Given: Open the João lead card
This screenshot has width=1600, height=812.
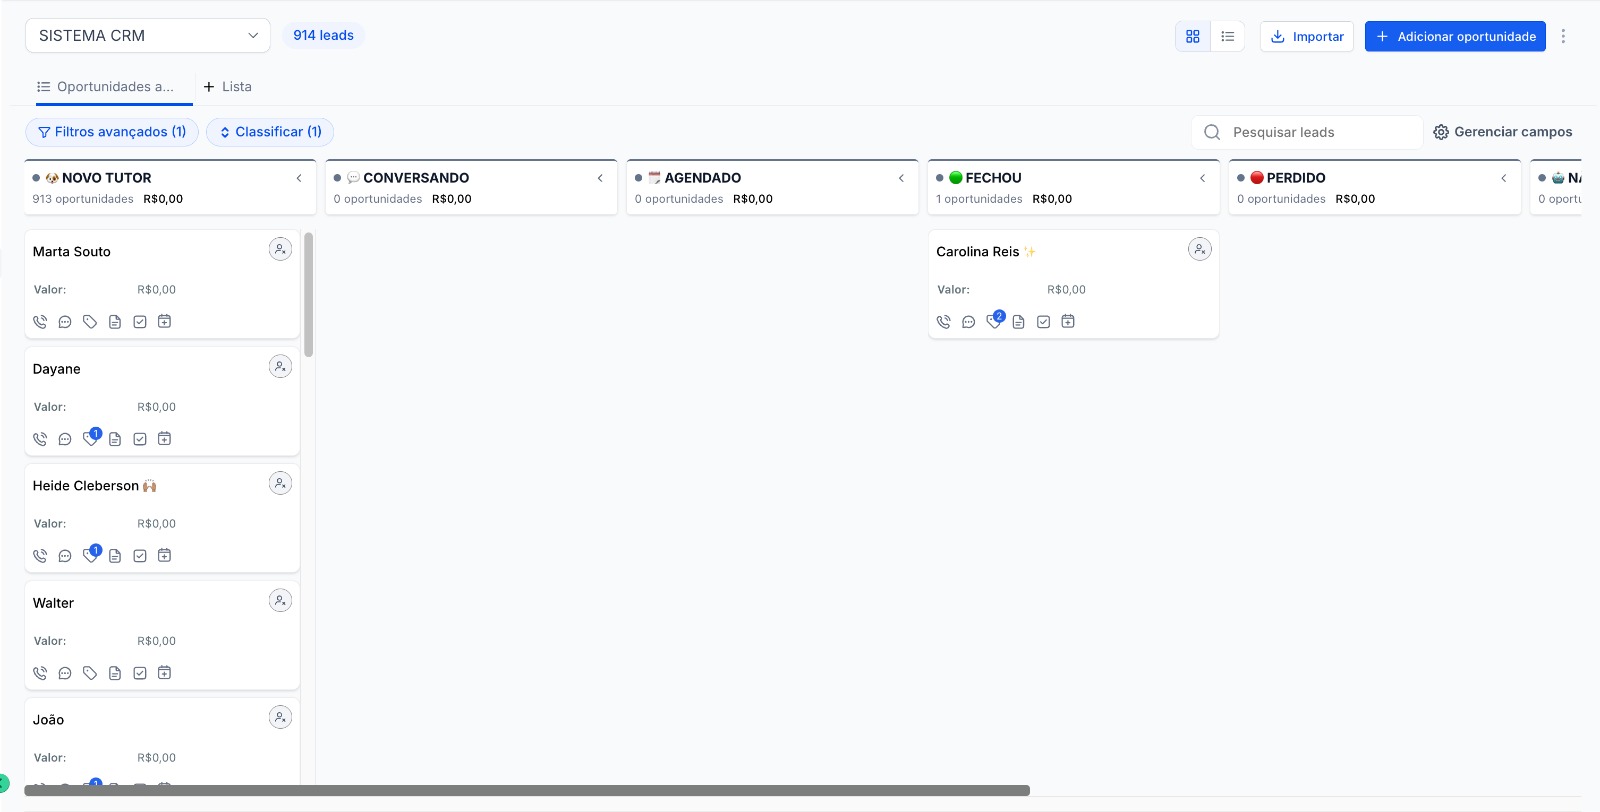Looking at the screenshot, I should point(162,741).
